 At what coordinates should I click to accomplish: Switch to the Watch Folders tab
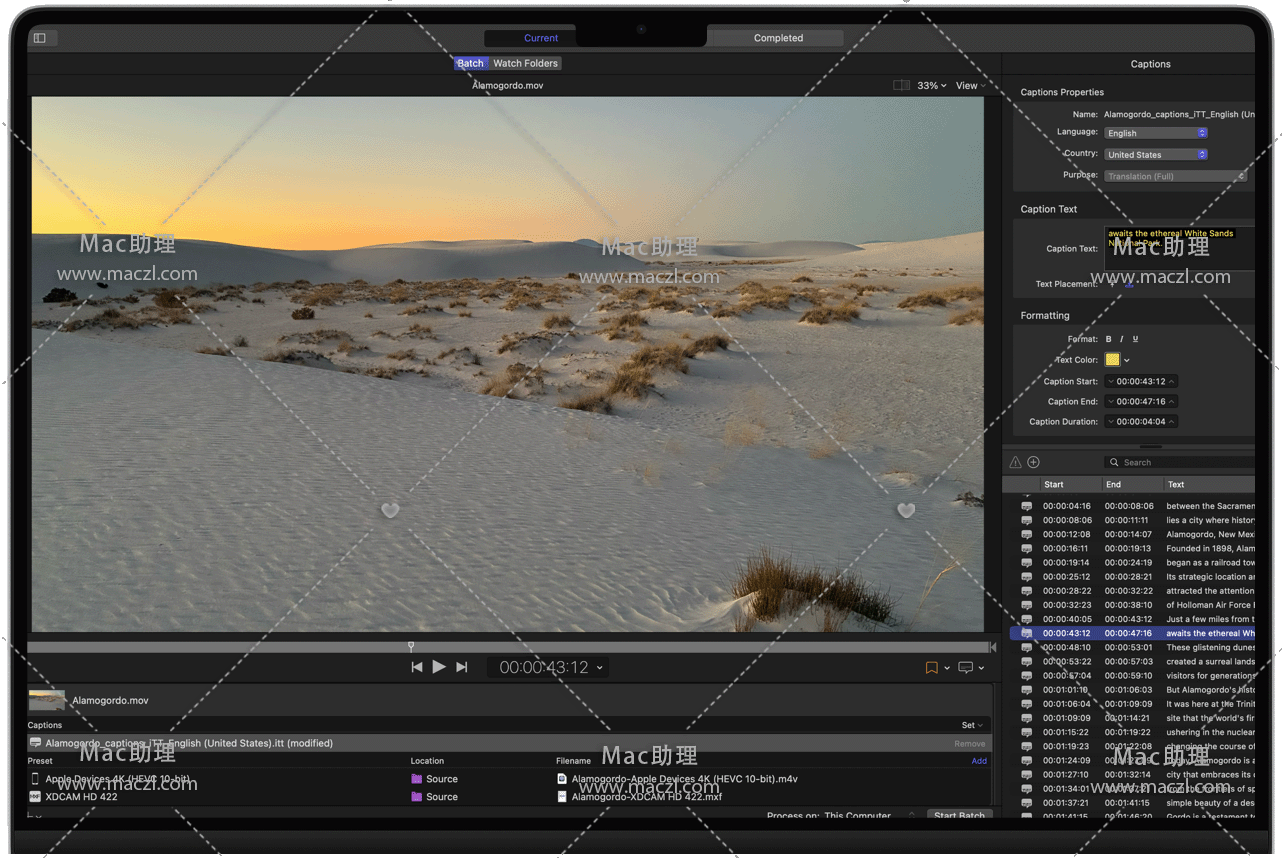(x=525, y=63)
